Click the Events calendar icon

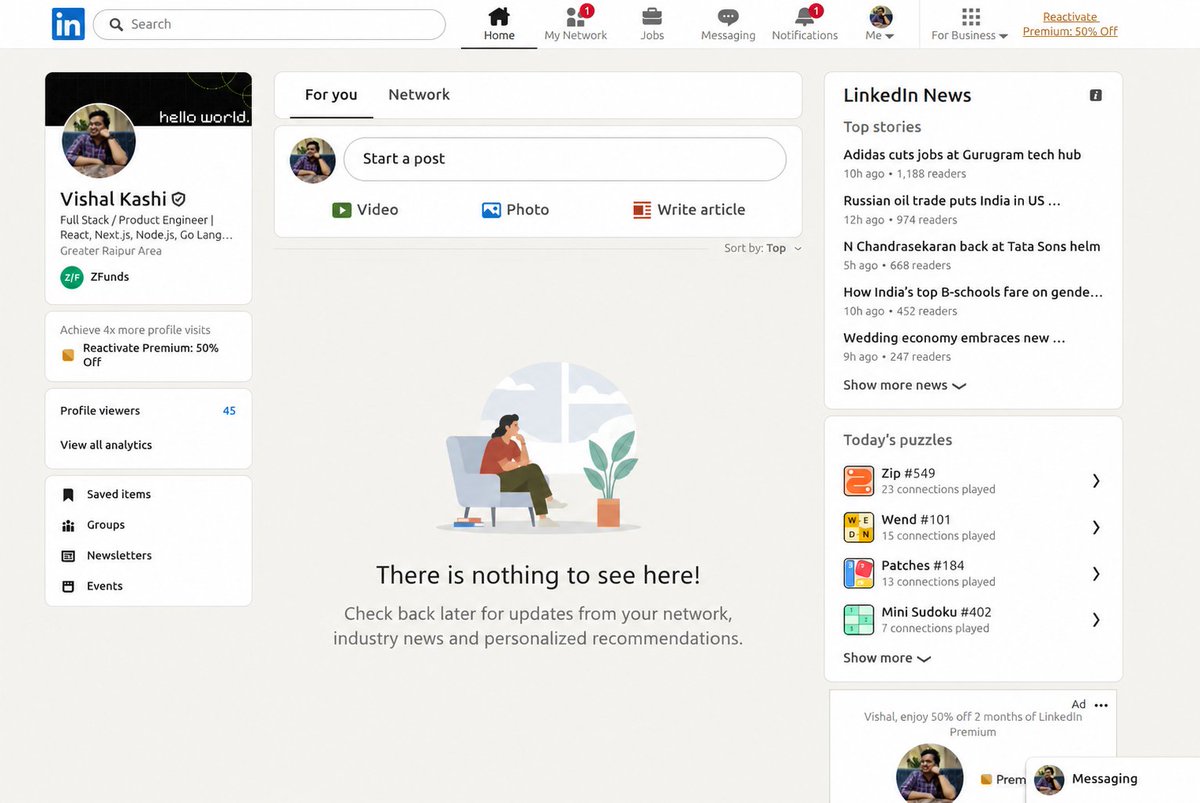click(x=68, y=587)
